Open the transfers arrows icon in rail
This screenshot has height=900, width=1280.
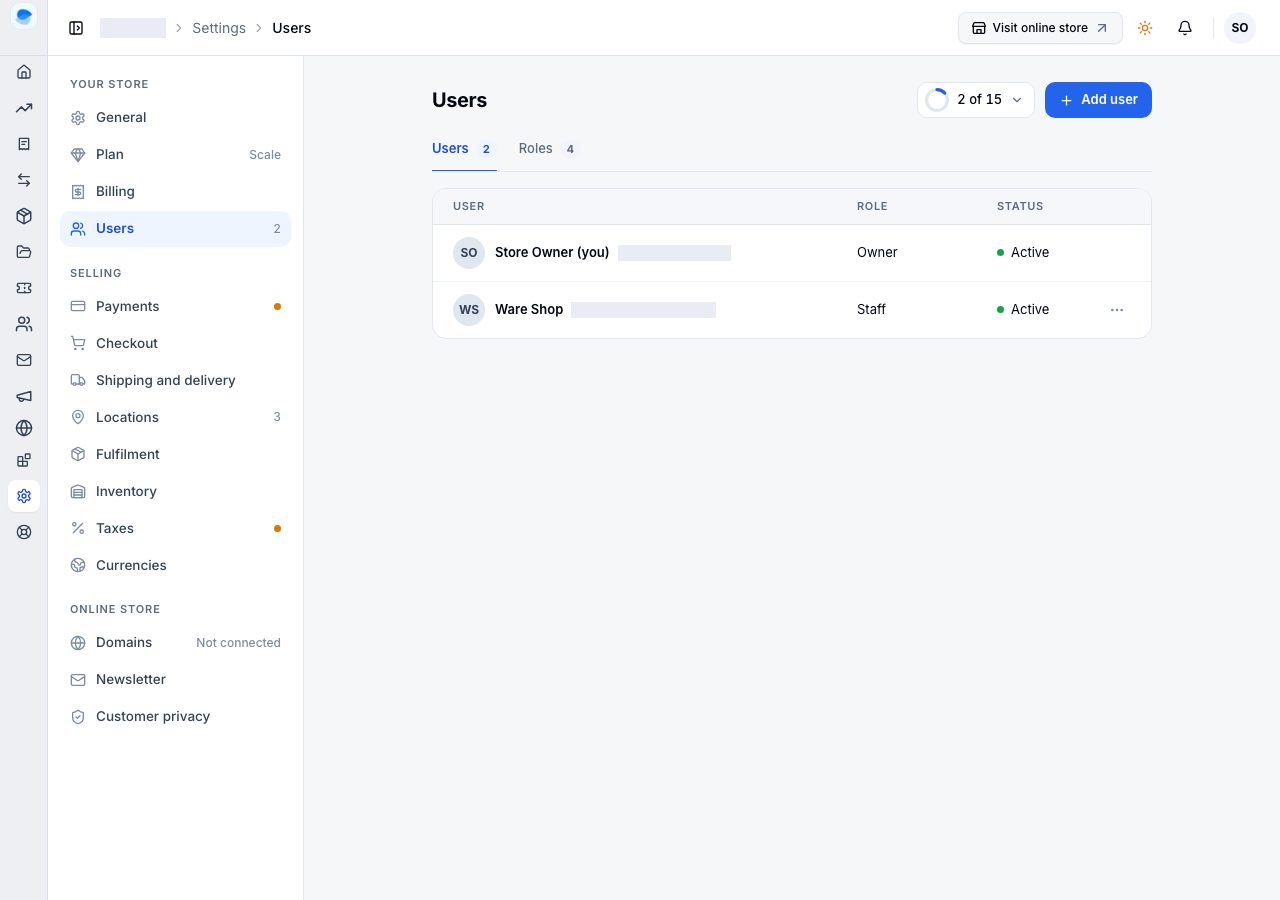click(24, 180)
